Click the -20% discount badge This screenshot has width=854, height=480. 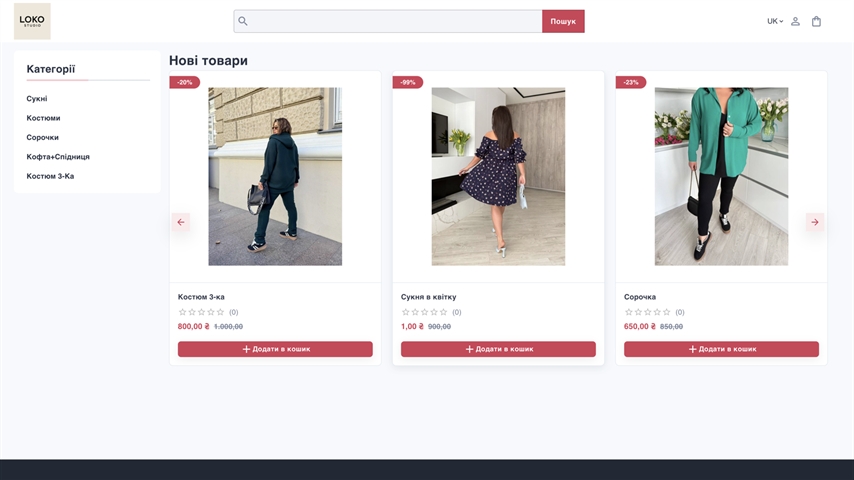click(x=185, y=82)
